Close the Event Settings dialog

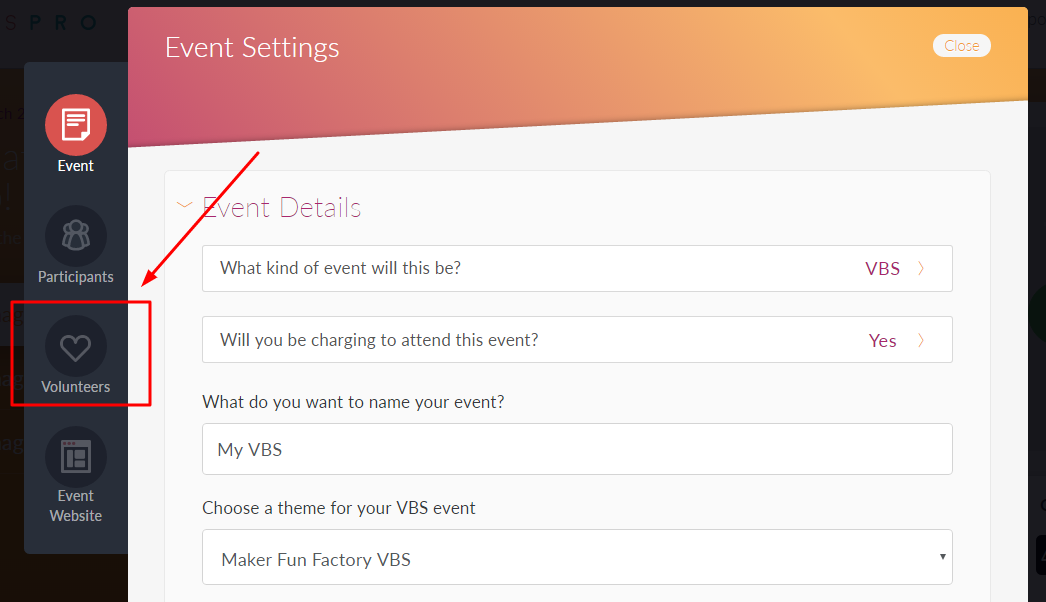(x=961, y=46)
